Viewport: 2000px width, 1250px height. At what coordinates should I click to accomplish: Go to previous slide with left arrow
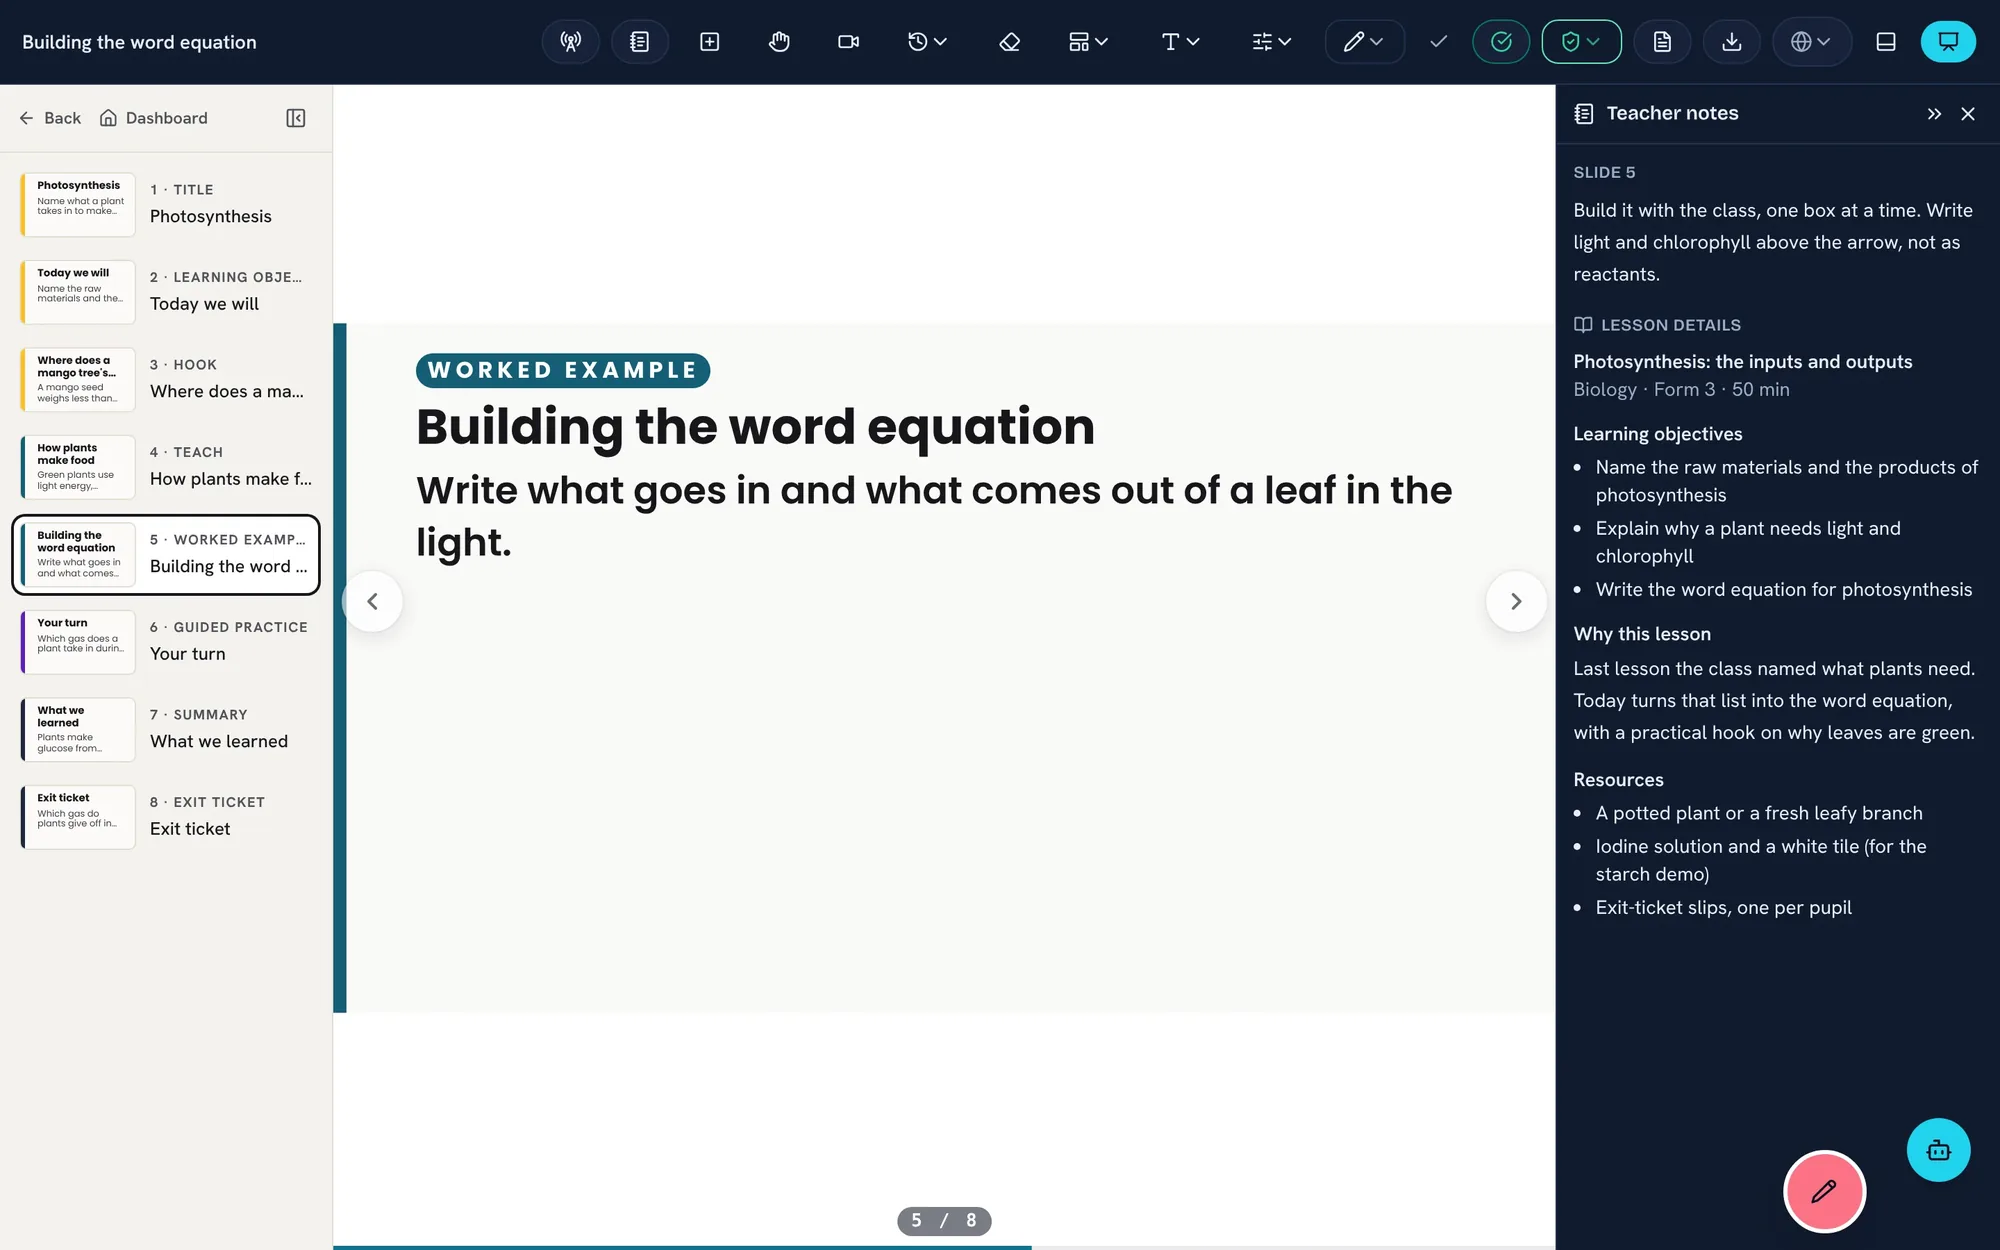372,601
